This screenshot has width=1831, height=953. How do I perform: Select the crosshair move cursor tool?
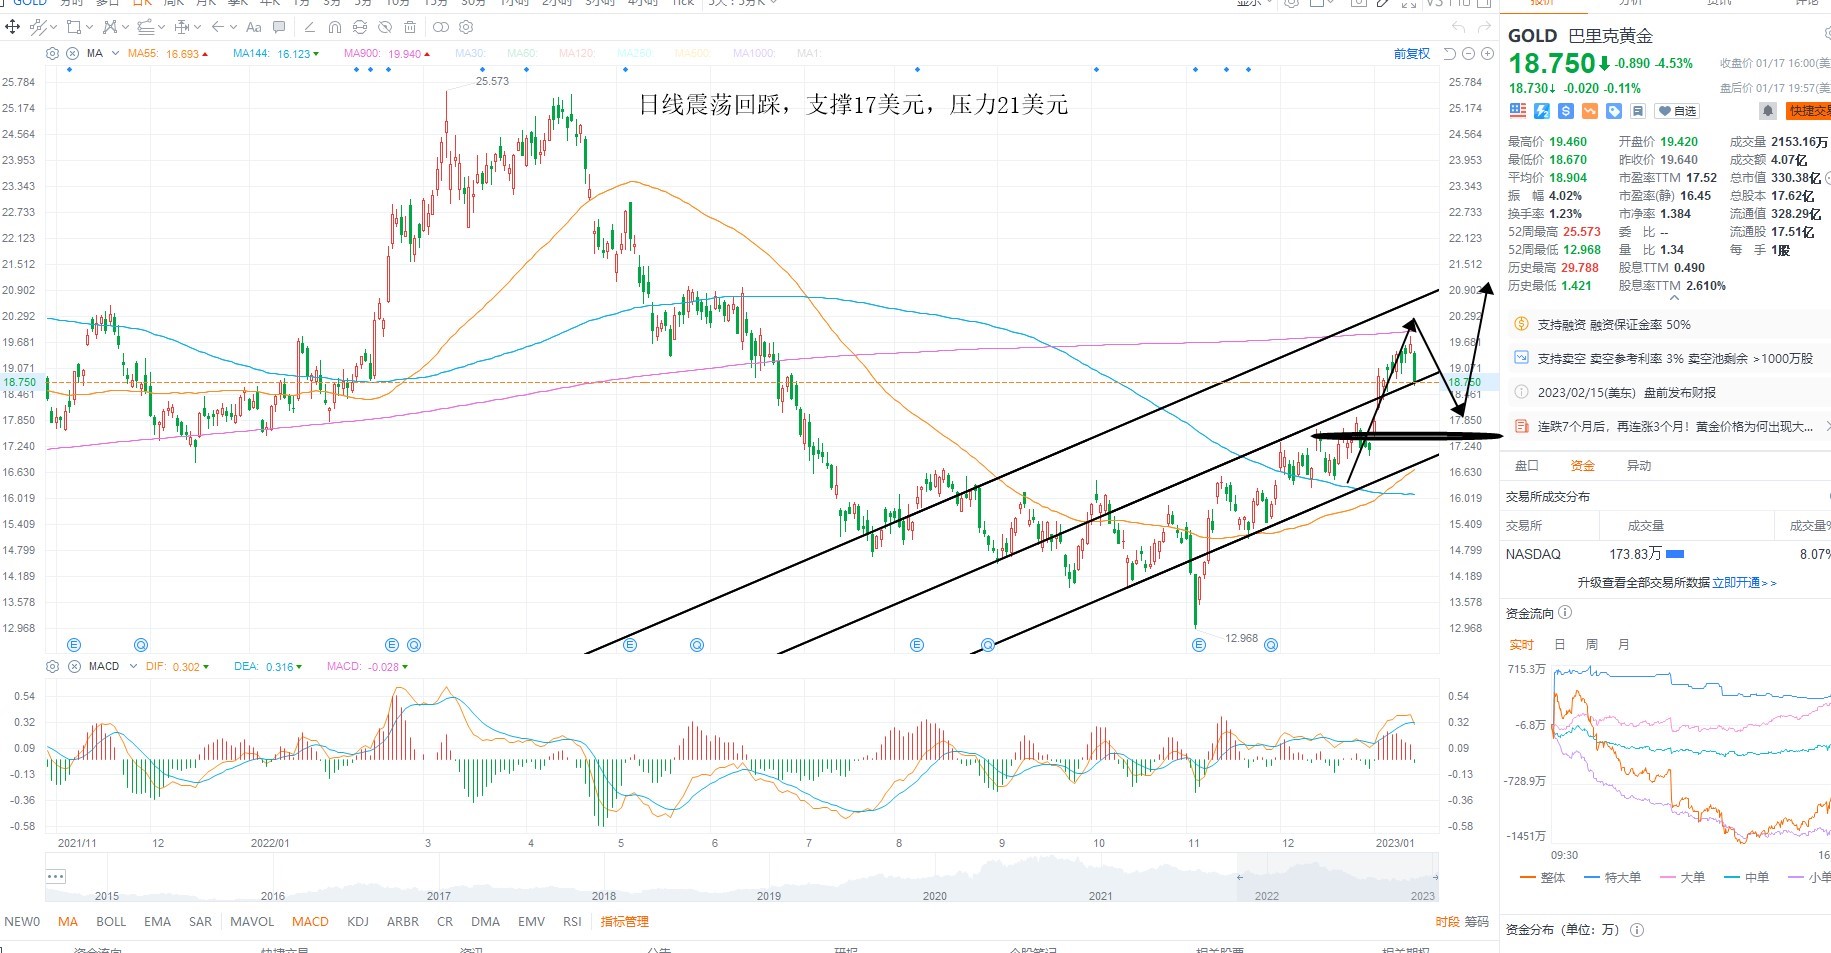(13, 27)
